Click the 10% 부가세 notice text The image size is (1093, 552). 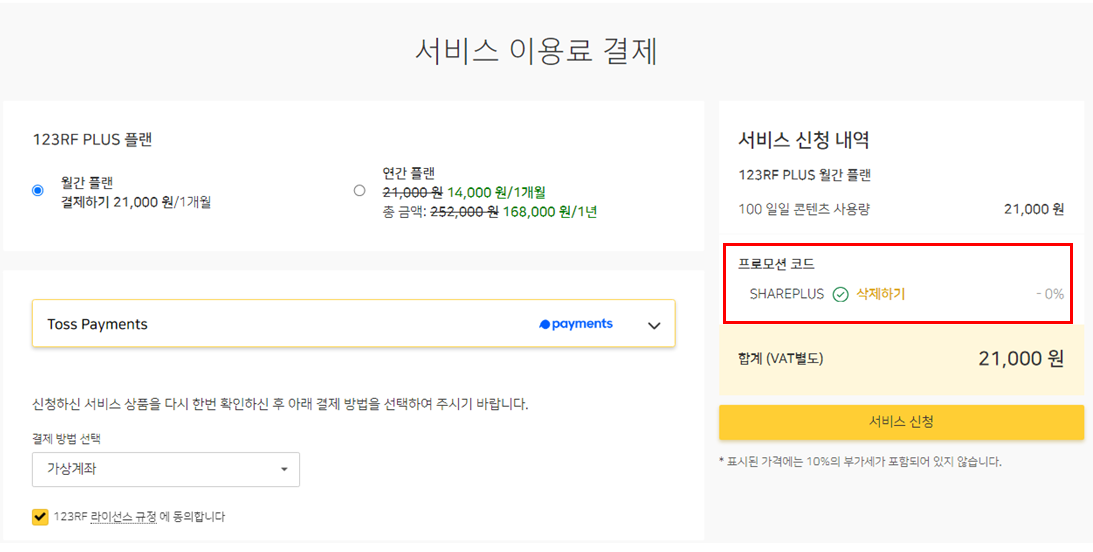point(860,461)
